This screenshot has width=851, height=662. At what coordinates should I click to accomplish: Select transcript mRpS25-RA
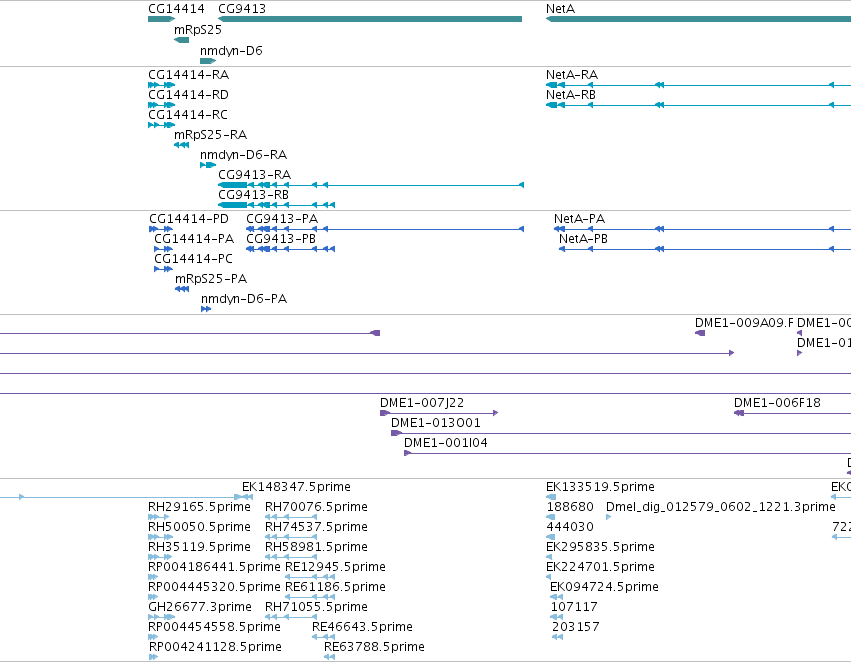[211, 135]
